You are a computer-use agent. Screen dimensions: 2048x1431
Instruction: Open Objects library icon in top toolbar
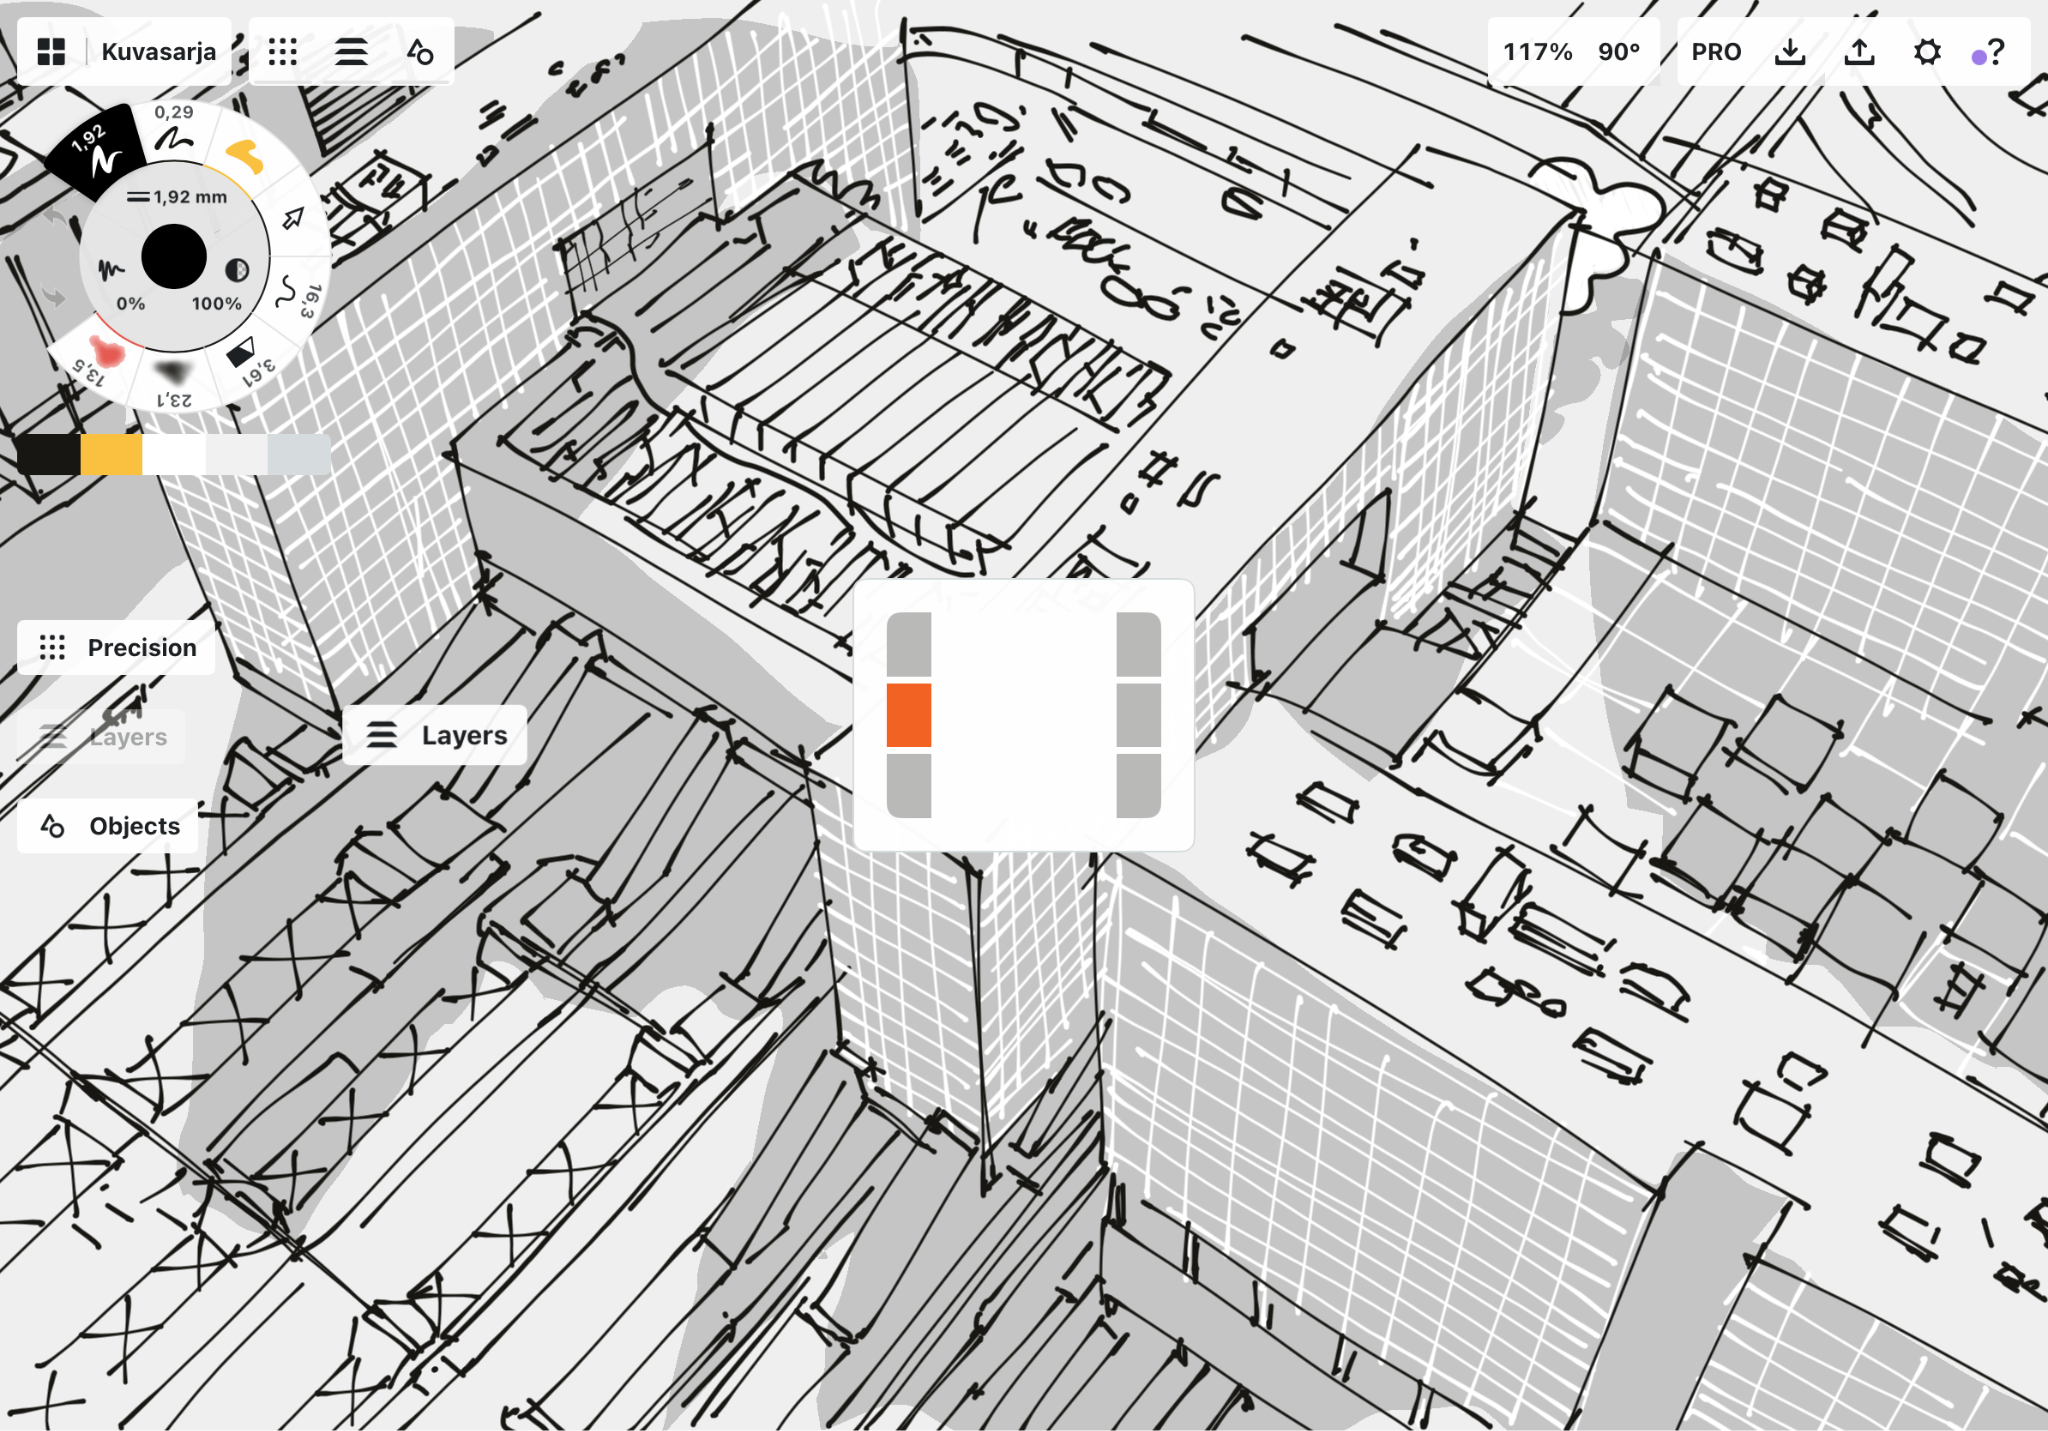pyautogui.click(x=420, y=52)
